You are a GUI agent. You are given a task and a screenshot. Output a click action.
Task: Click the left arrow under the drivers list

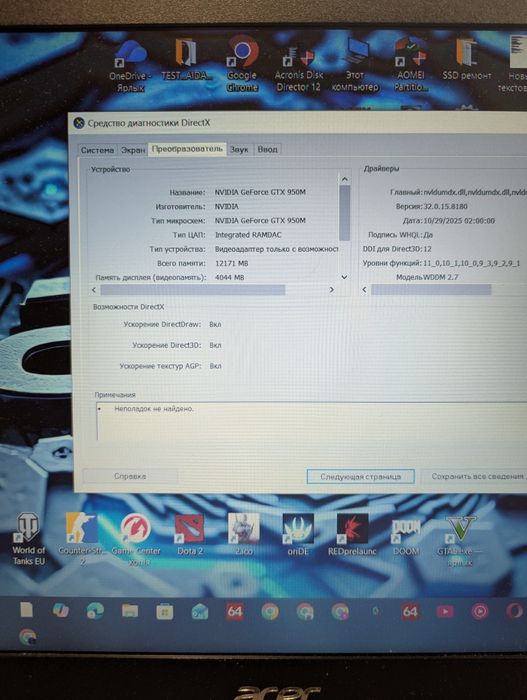tap(364, 290)
